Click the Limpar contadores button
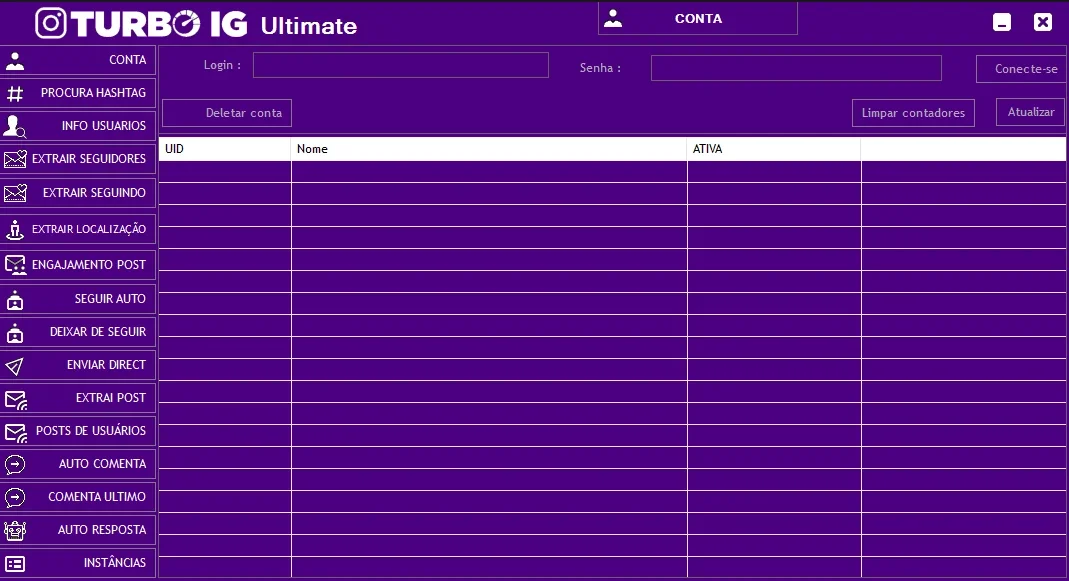The image size is (1069, 581). pyautogui.click(x=914, y=113)
